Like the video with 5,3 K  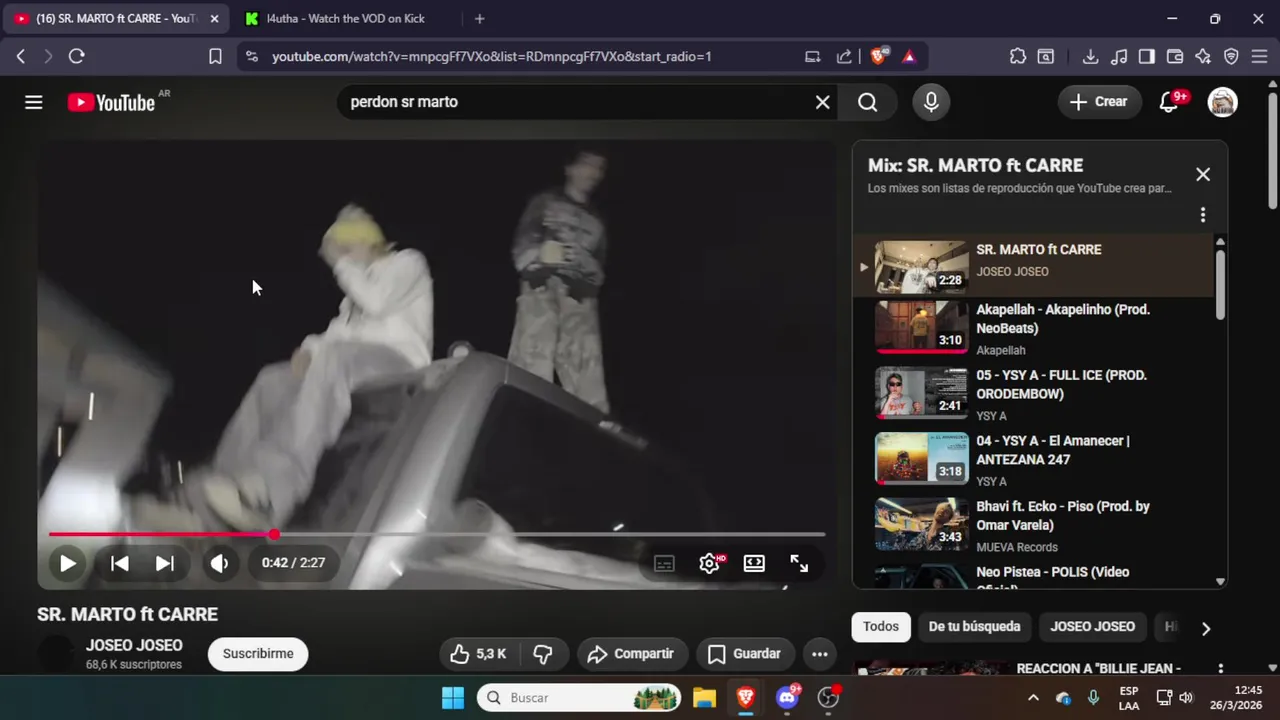pyautogui.click(x=478, y=654)
